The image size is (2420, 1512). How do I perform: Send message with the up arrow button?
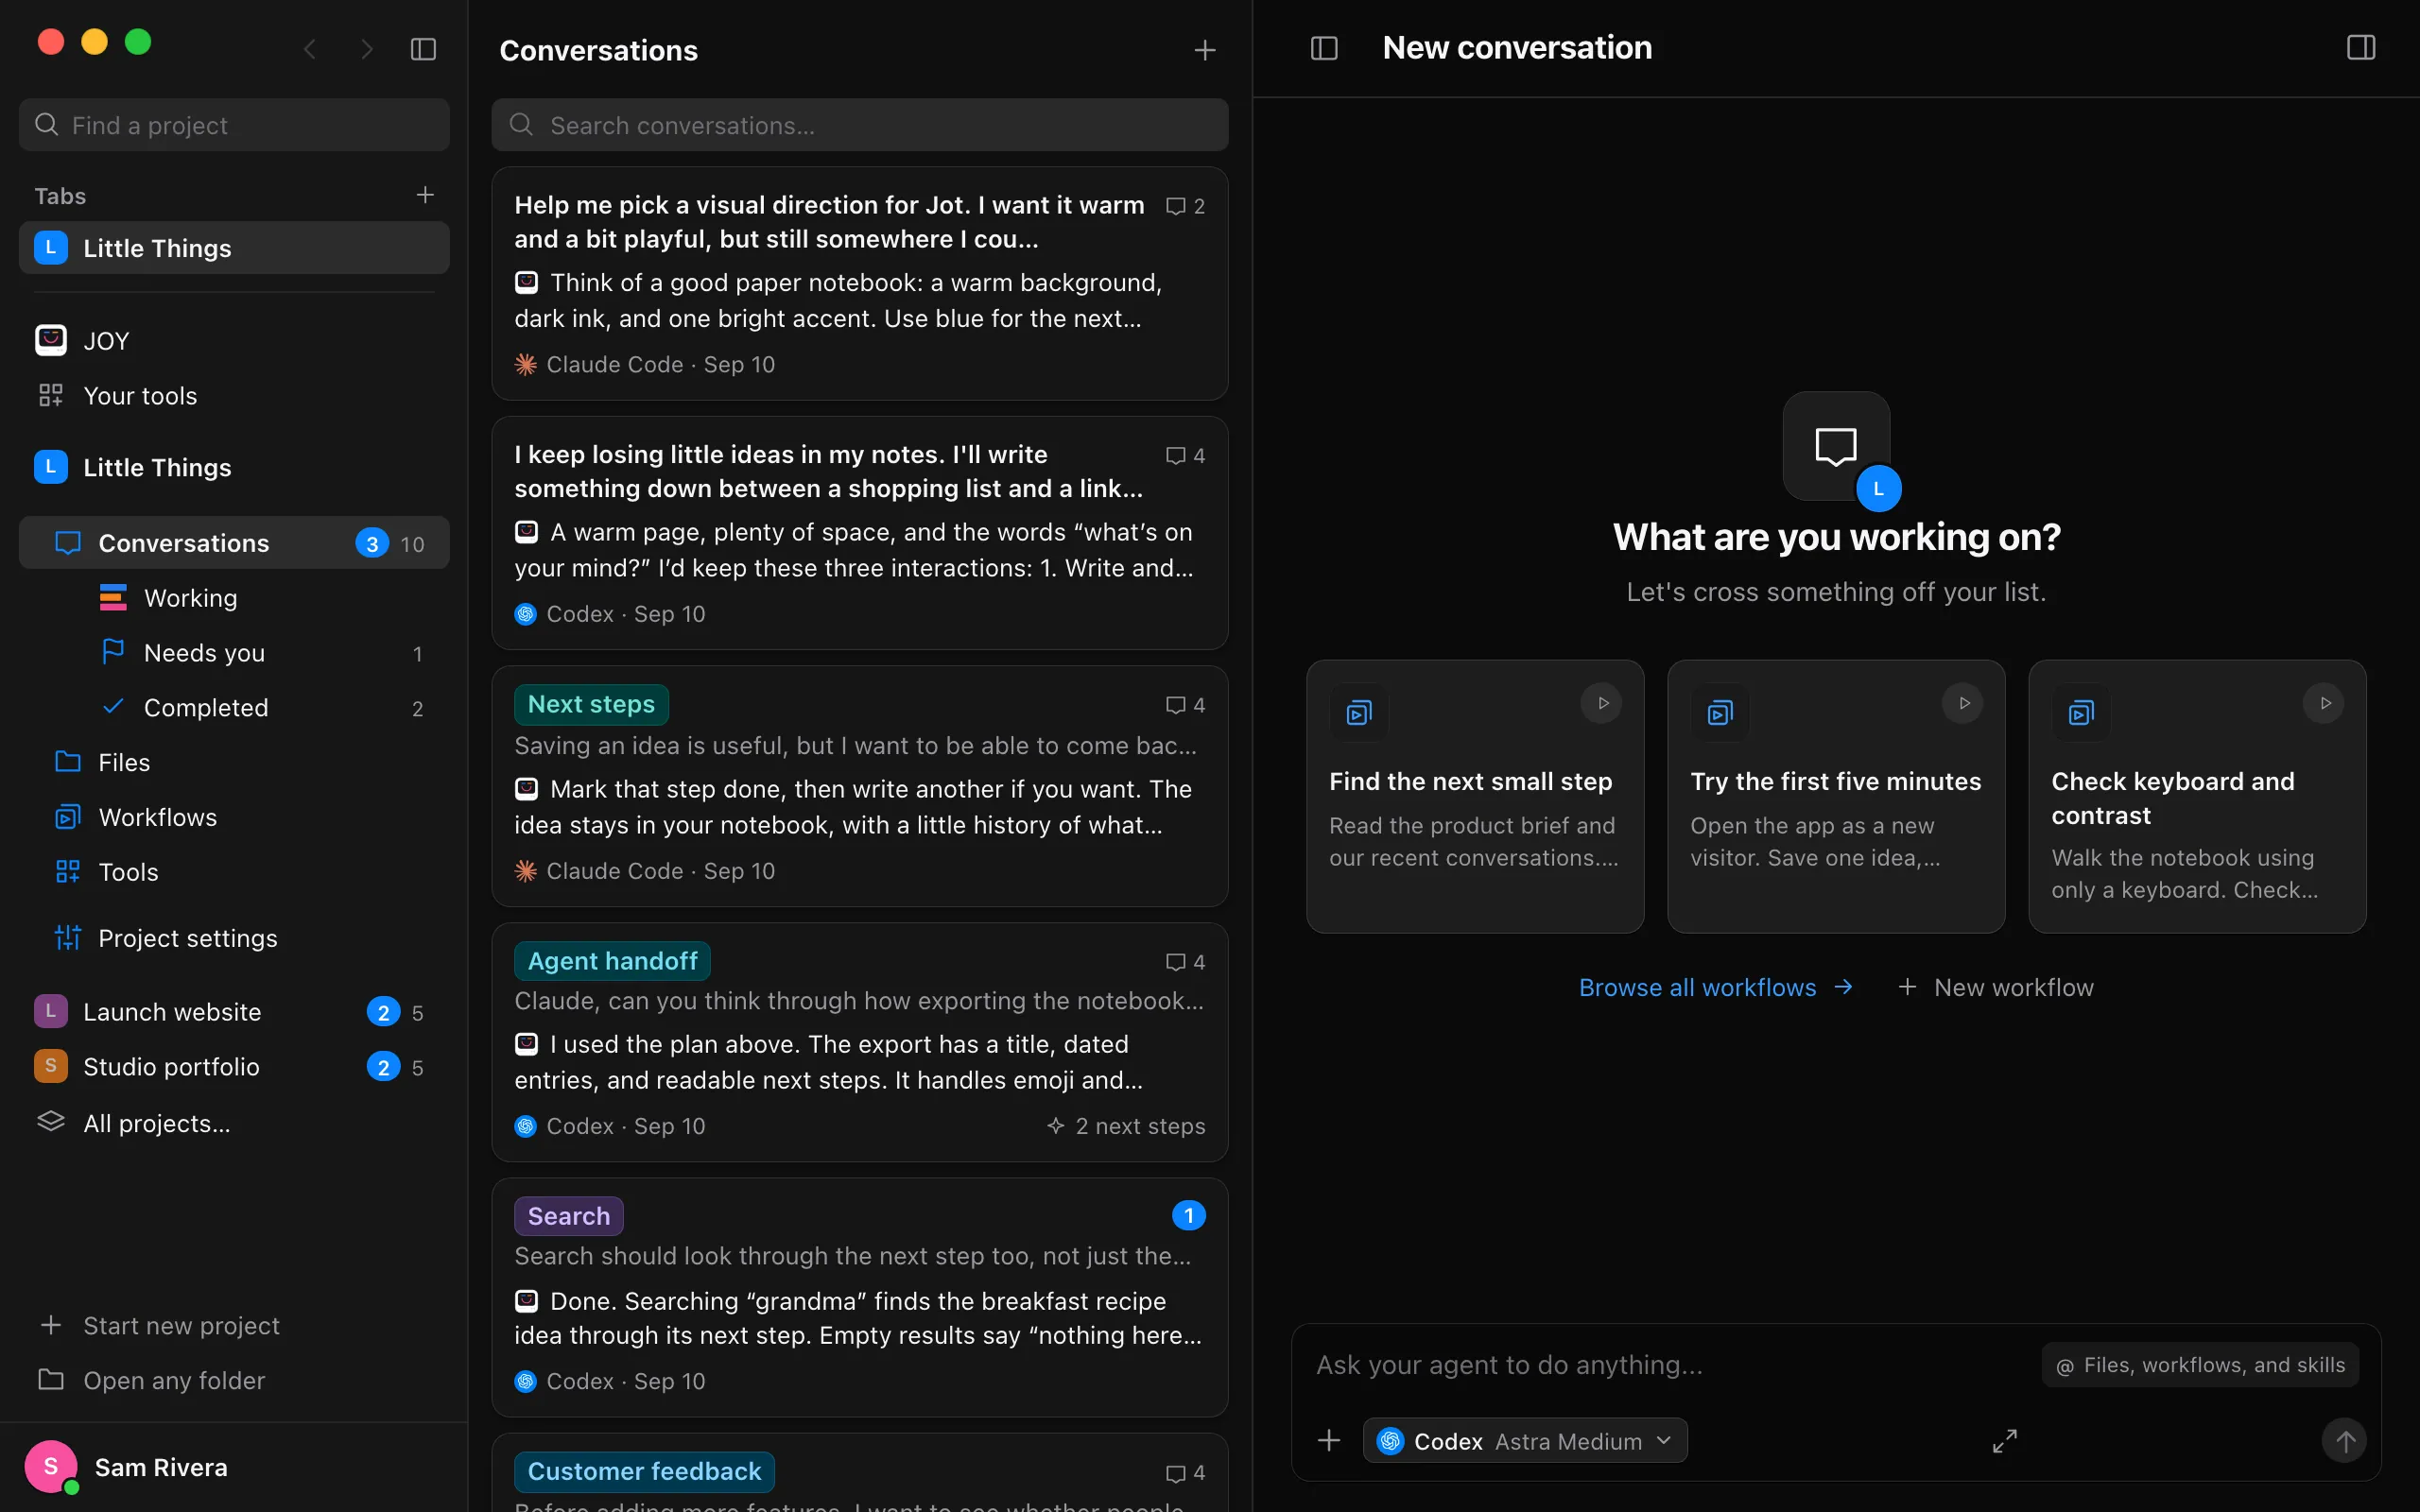pos(2345,1441)
